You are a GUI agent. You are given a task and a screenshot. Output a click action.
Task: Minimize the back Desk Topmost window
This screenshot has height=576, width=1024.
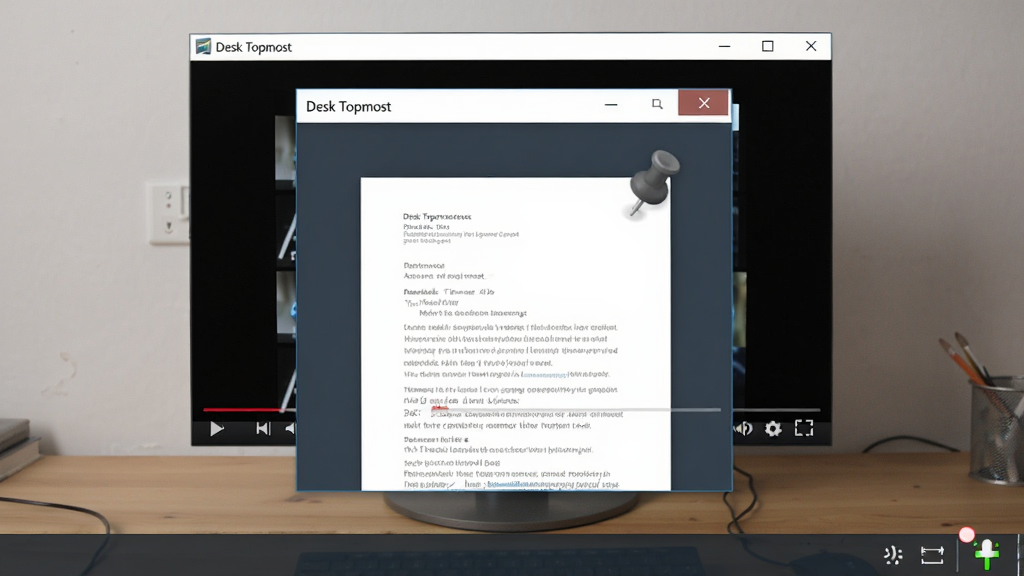[724, 46]
